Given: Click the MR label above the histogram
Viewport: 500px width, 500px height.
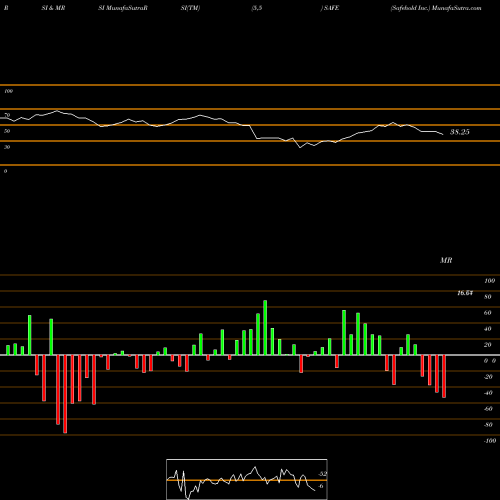Looking at the screenshot, I should (446, 260).
